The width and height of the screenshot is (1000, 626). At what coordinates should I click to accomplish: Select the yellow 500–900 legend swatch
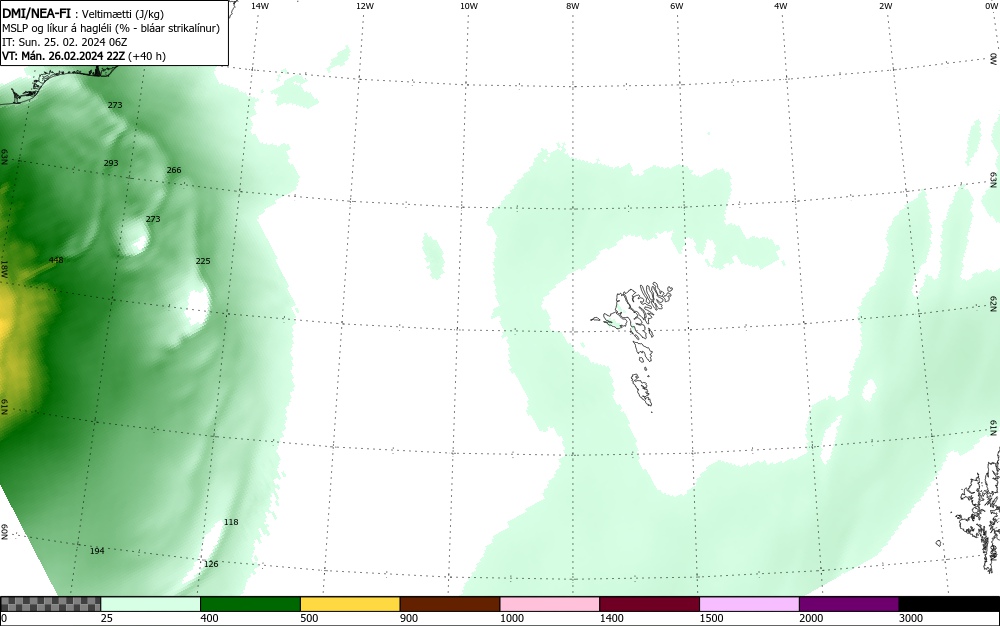tap(350, 604)
